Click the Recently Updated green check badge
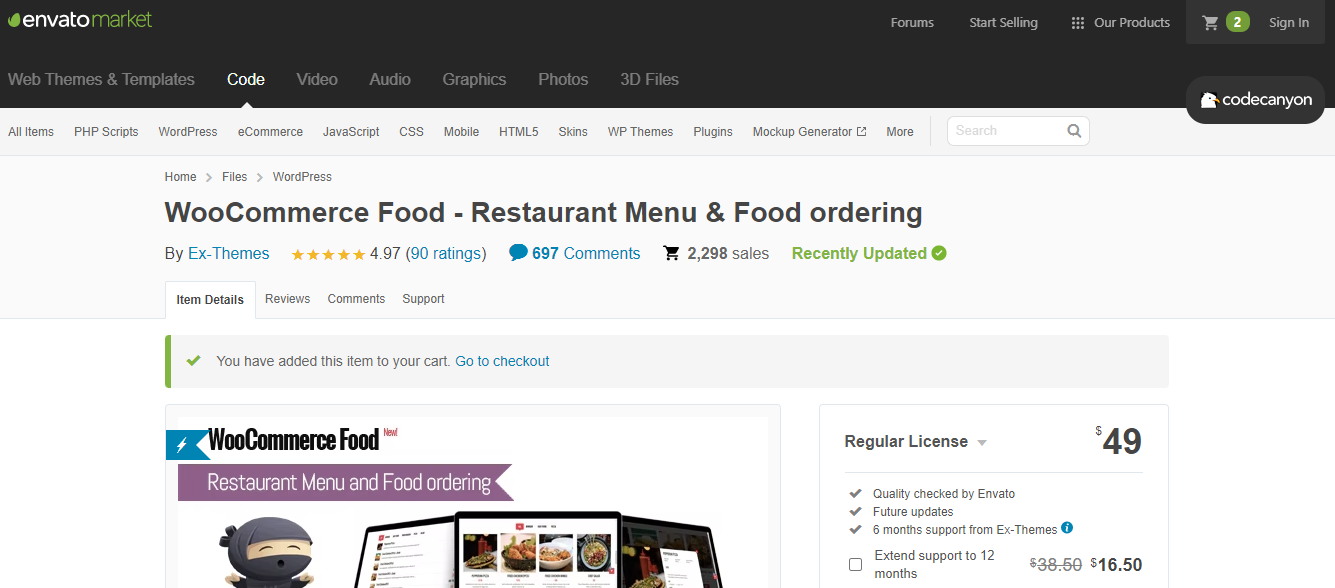 pyautogui.click(x=939, y=253)
